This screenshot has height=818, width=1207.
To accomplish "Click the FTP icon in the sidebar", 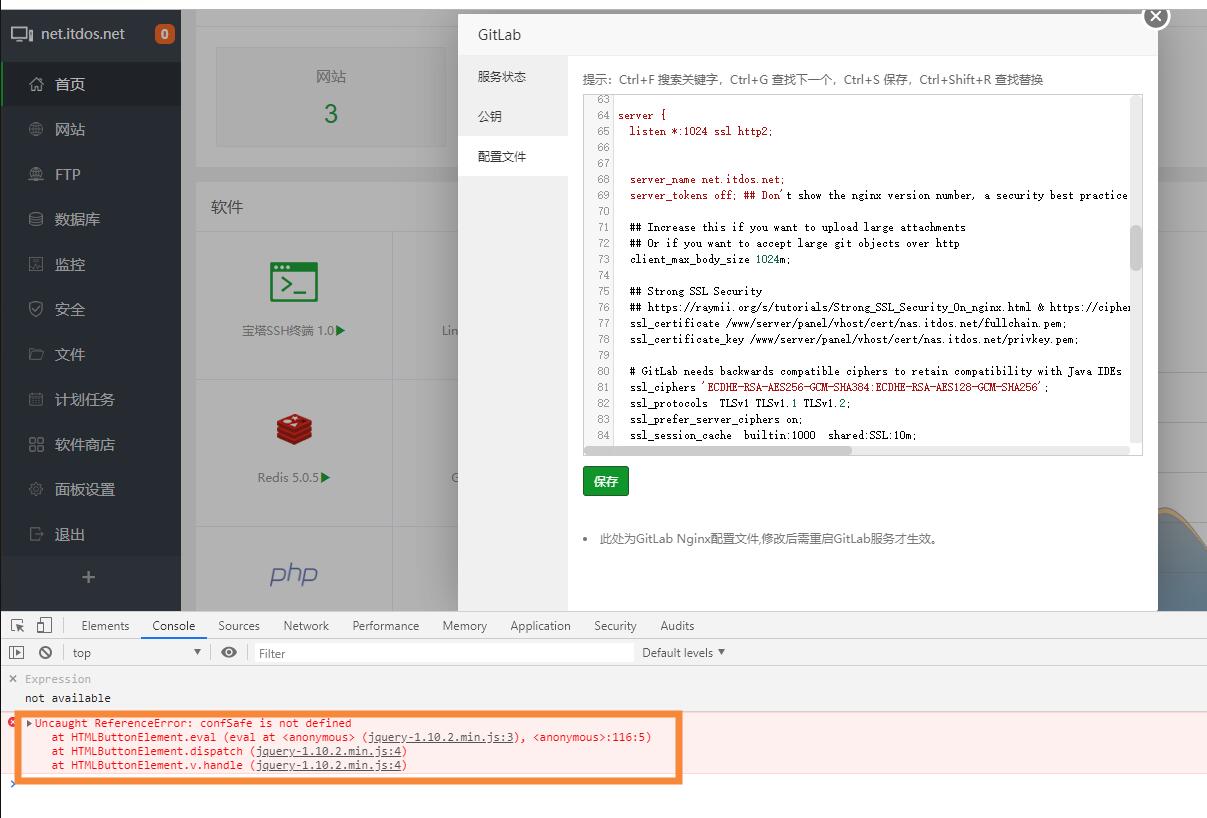I will [x=36, y=174].
